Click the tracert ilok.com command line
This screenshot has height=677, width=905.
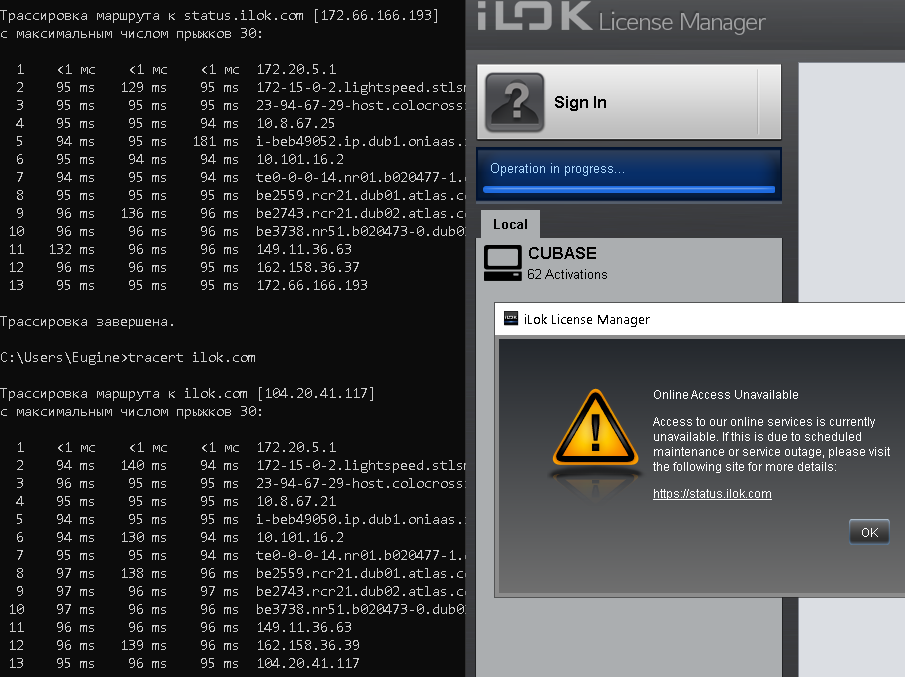[x=128, y=358]
